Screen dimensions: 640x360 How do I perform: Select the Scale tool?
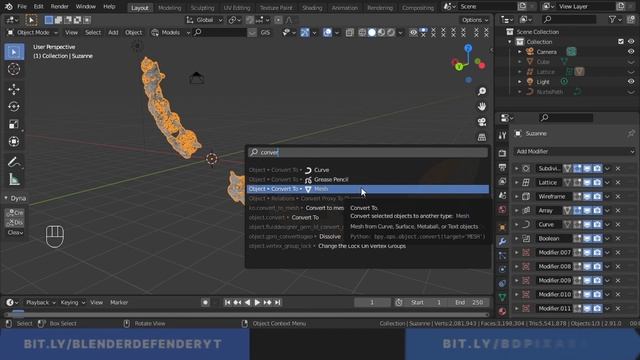click(14, 124)
